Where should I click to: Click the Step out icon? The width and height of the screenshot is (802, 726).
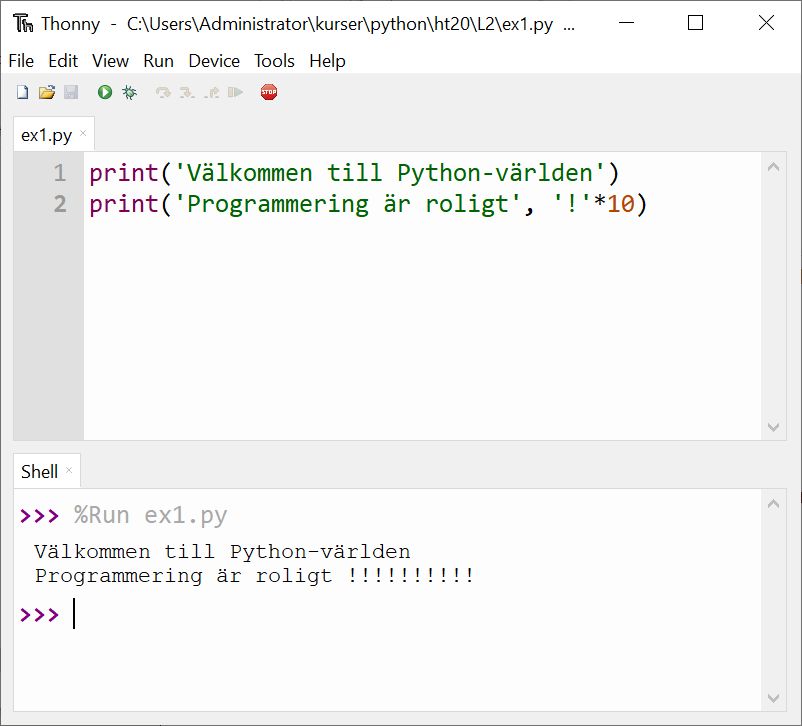(211, 92)
